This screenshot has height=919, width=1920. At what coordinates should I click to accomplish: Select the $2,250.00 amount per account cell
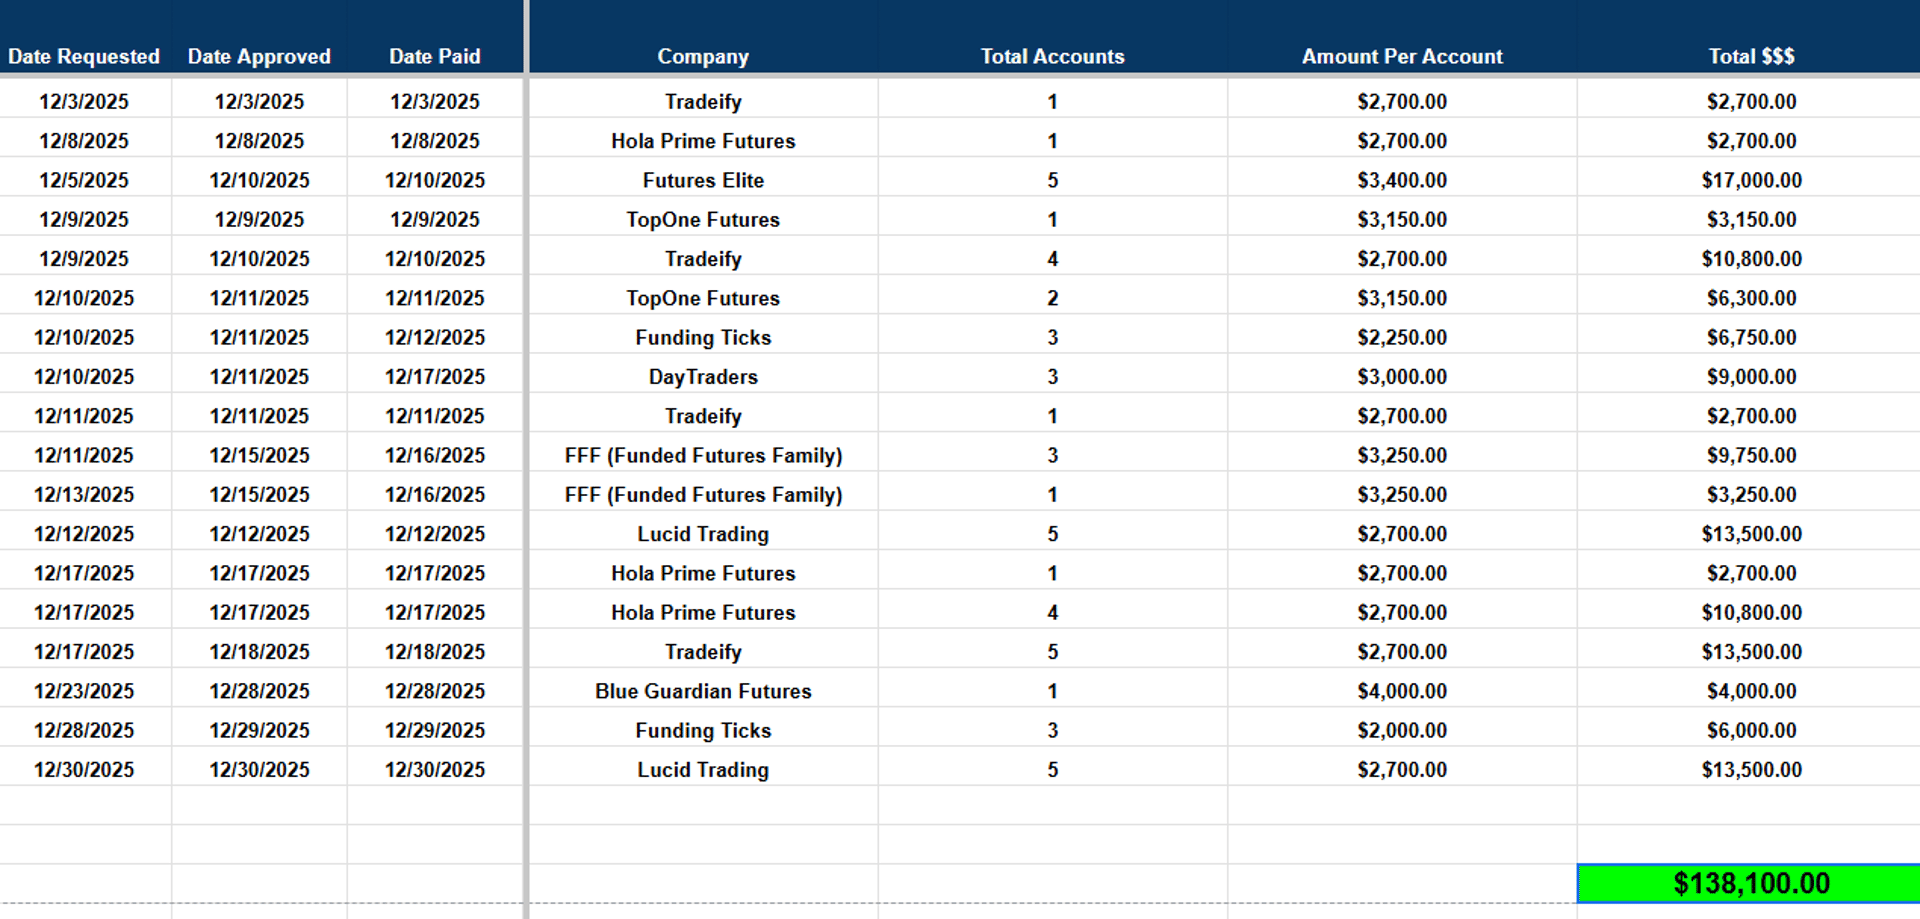click(x=1402, y=337)
